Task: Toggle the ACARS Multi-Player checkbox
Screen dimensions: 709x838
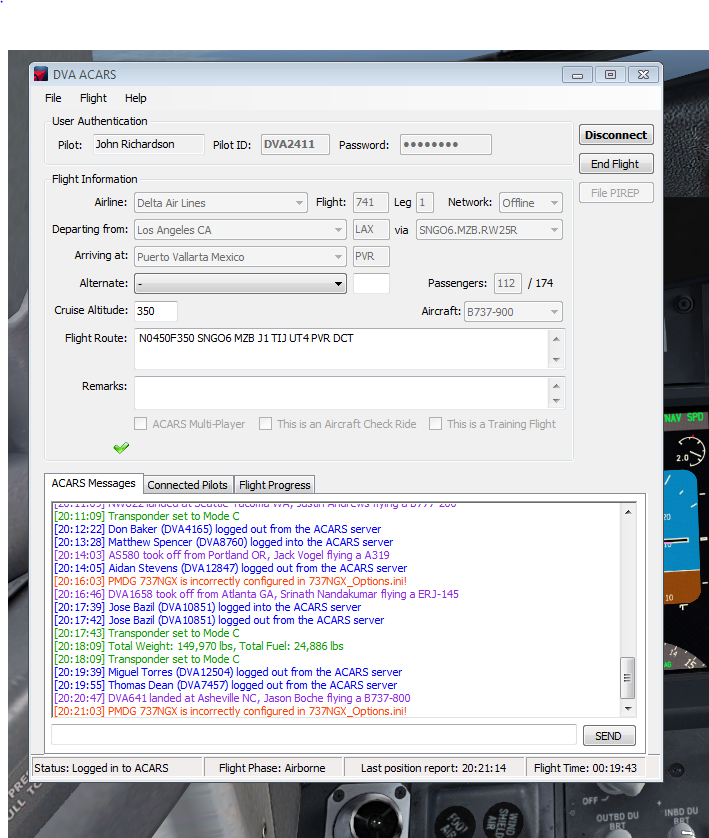Action: [141, 424]
